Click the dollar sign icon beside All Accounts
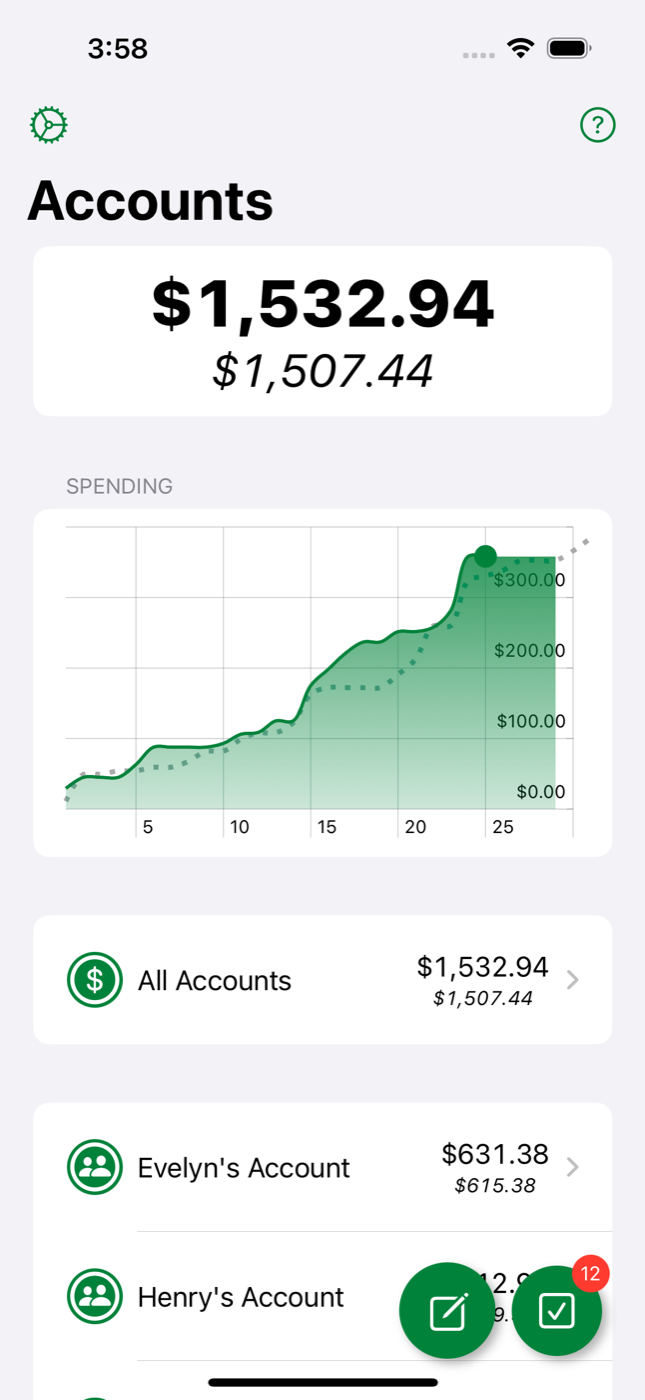The width and height of the screenshot is (645, 1400). point(94,980)
